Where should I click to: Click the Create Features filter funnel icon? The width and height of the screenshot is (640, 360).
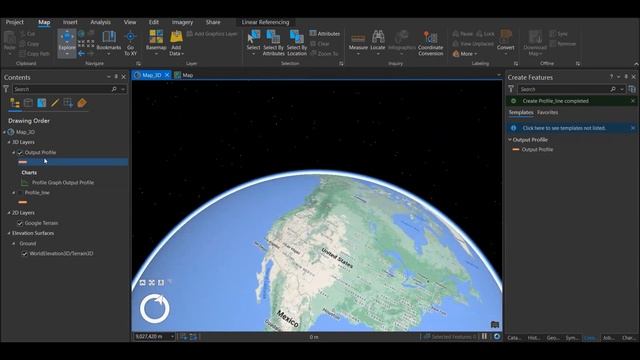511,89
